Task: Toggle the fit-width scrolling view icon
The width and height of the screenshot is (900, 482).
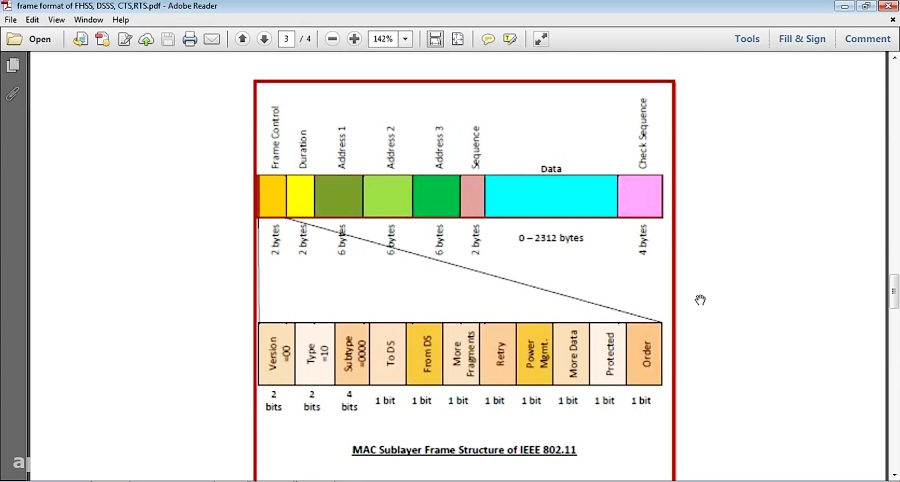Action: tap(436, 39)
